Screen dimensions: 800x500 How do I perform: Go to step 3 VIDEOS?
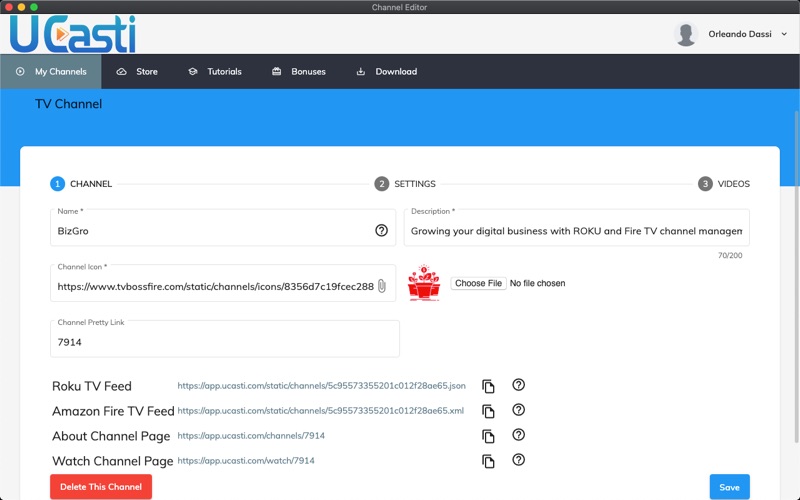(x=724, y=184)
